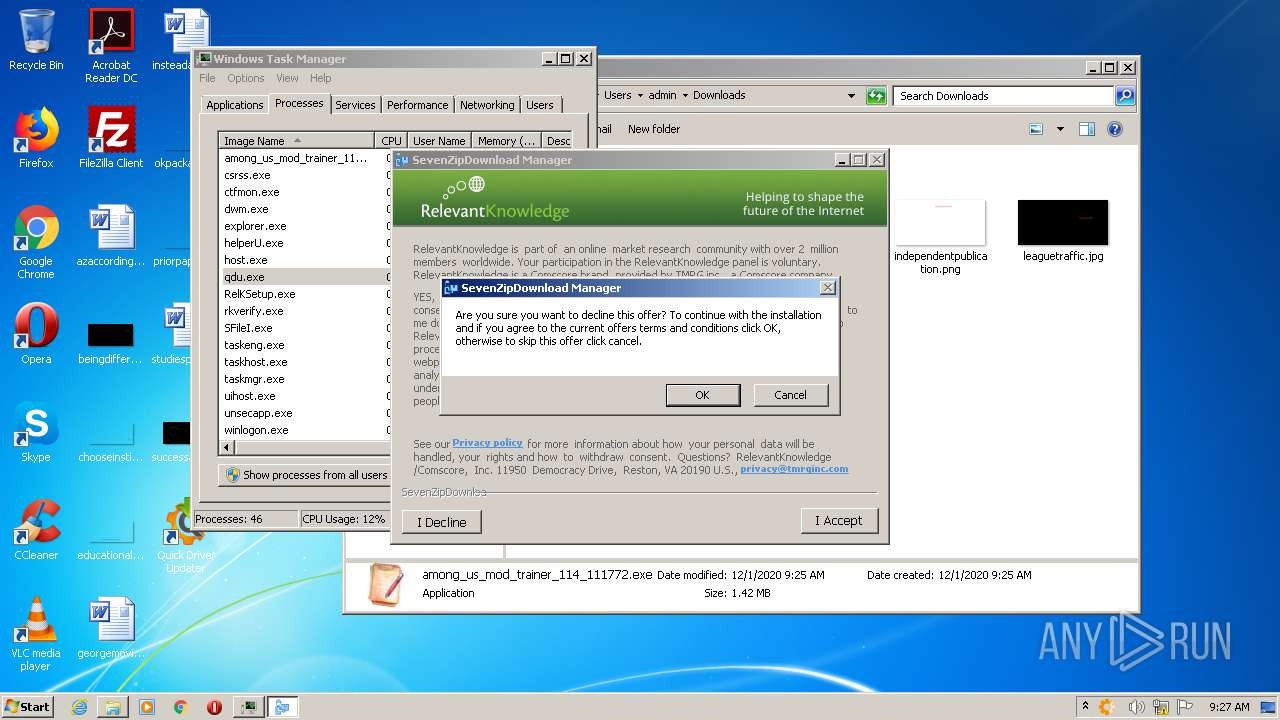Open the Options menu in Task Manager
Viewport: 1280px width, 720px height.
coord(246,78)
